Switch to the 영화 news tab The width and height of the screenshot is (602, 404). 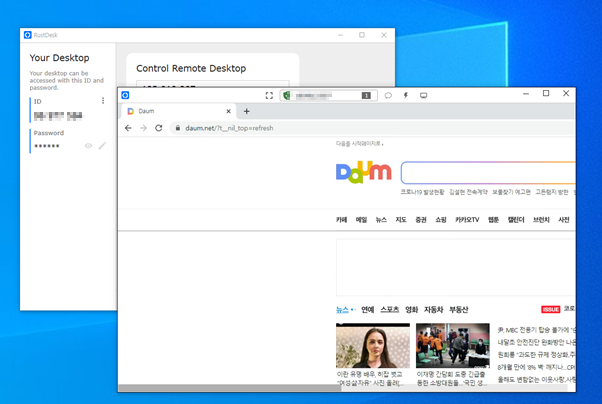click(412, 310)
